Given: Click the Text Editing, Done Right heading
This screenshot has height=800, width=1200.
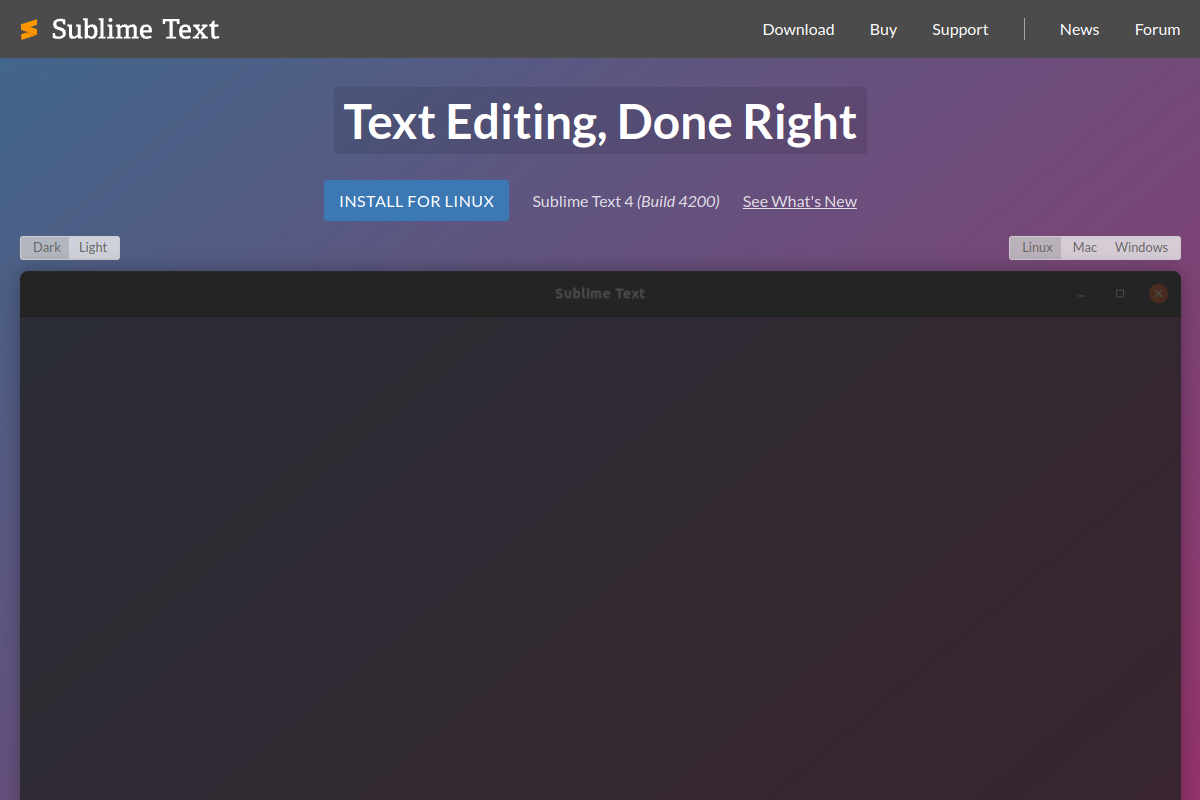Looking at the screenshot, I should click(x=600, y=121).
